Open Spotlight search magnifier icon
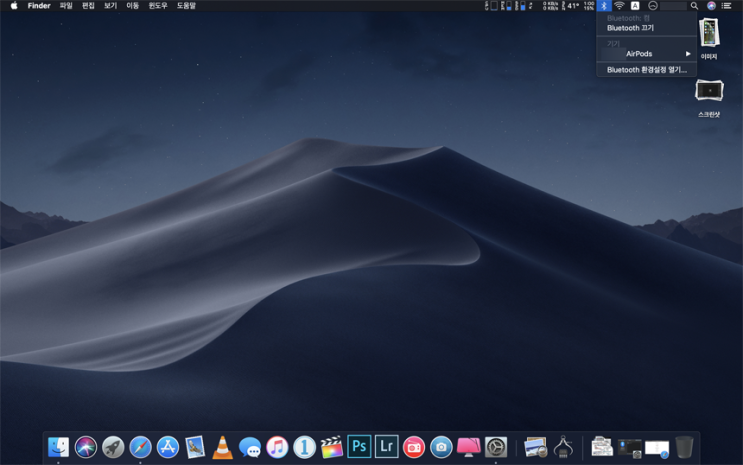The image size is (743, 465). tap(694, 6)
